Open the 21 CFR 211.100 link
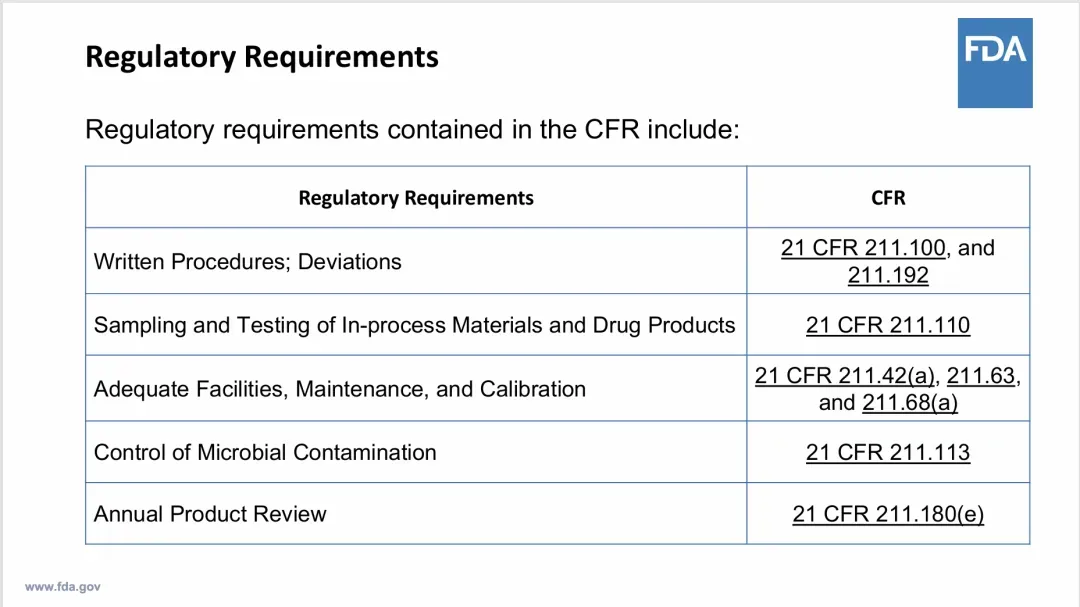The width and height of the screenshot is (1080, 607). [x=863, y=248]
